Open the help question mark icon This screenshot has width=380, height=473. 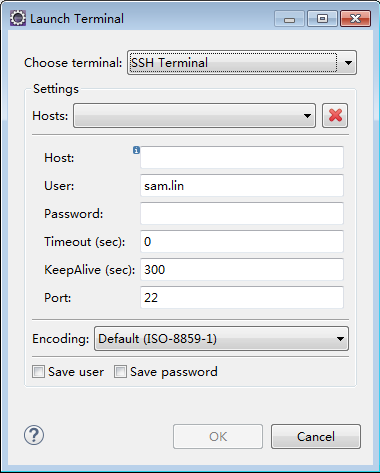(34, 435)
